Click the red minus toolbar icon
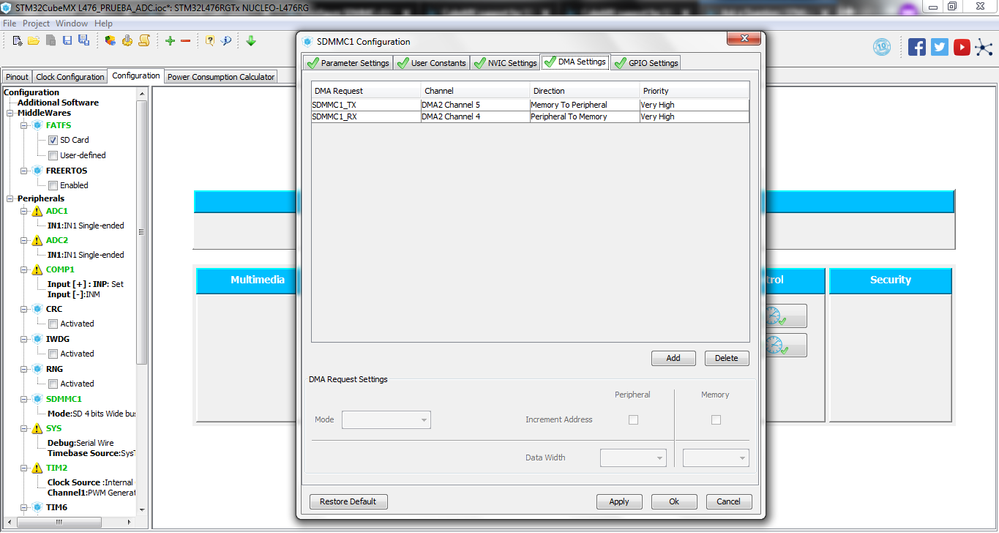 pyautogui.click(x=185, y=41)
